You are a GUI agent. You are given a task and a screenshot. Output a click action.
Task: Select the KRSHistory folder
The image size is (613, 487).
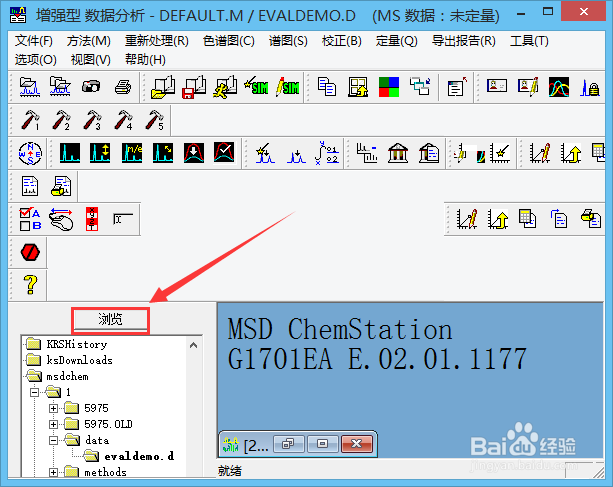point(77,344)
